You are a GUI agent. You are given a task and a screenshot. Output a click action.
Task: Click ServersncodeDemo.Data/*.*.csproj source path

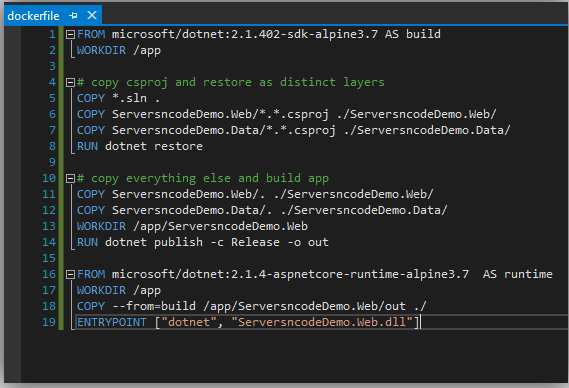(224, 130)
